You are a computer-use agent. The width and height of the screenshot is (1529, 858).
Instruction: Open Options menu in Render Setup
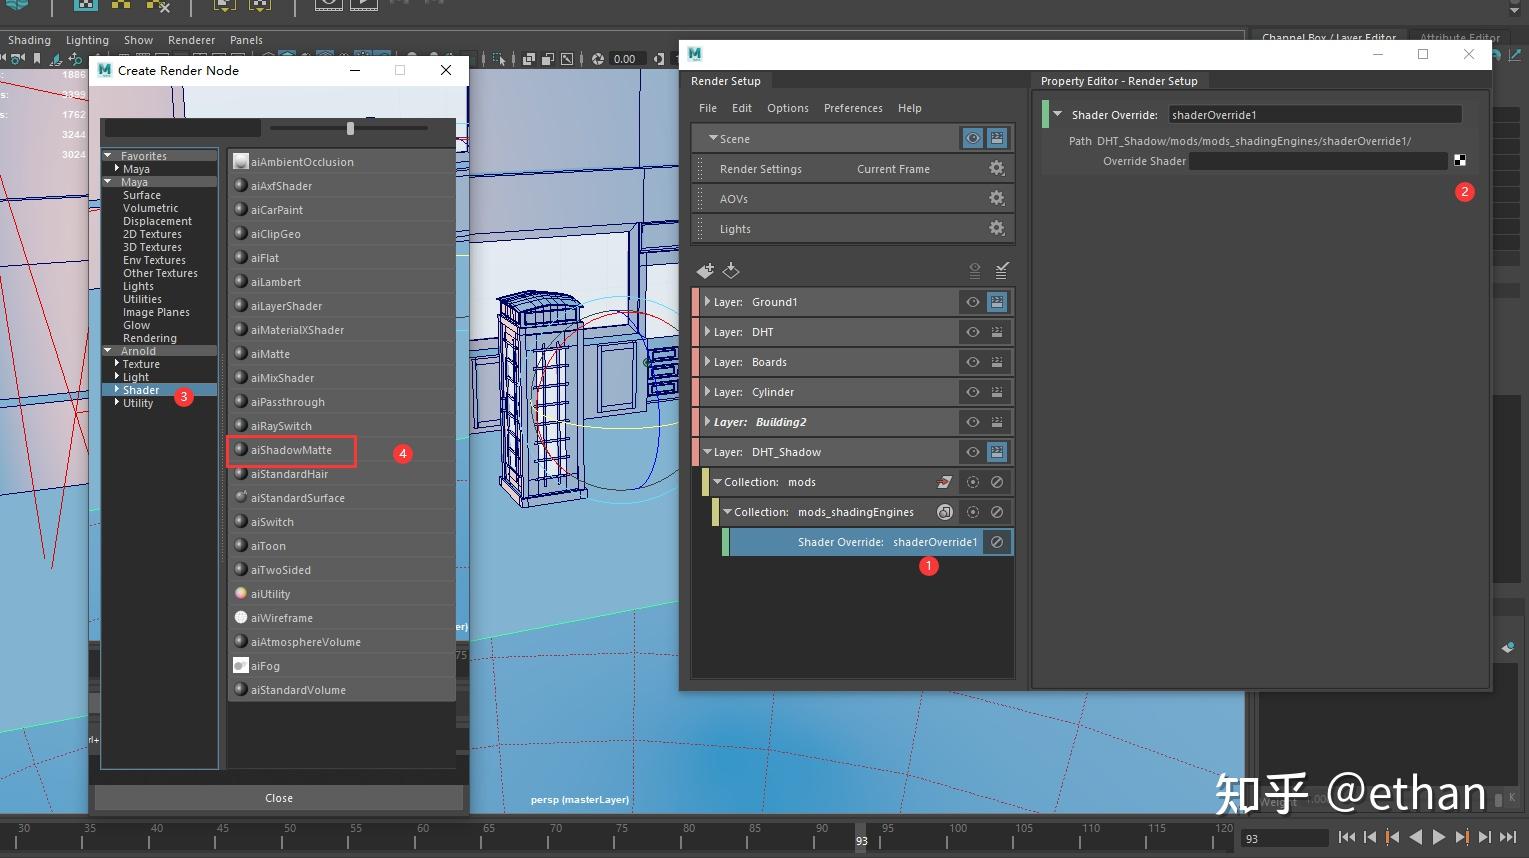click(788, 108)
